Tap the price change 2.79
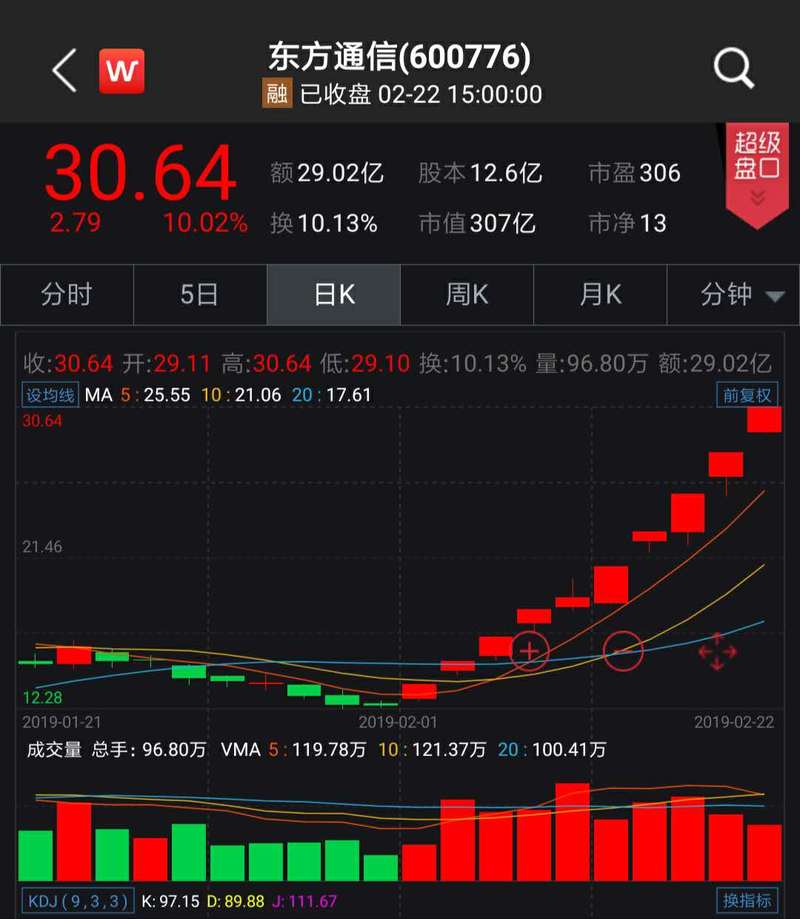Viewport: 800px width, 919px height. point(75,223)
